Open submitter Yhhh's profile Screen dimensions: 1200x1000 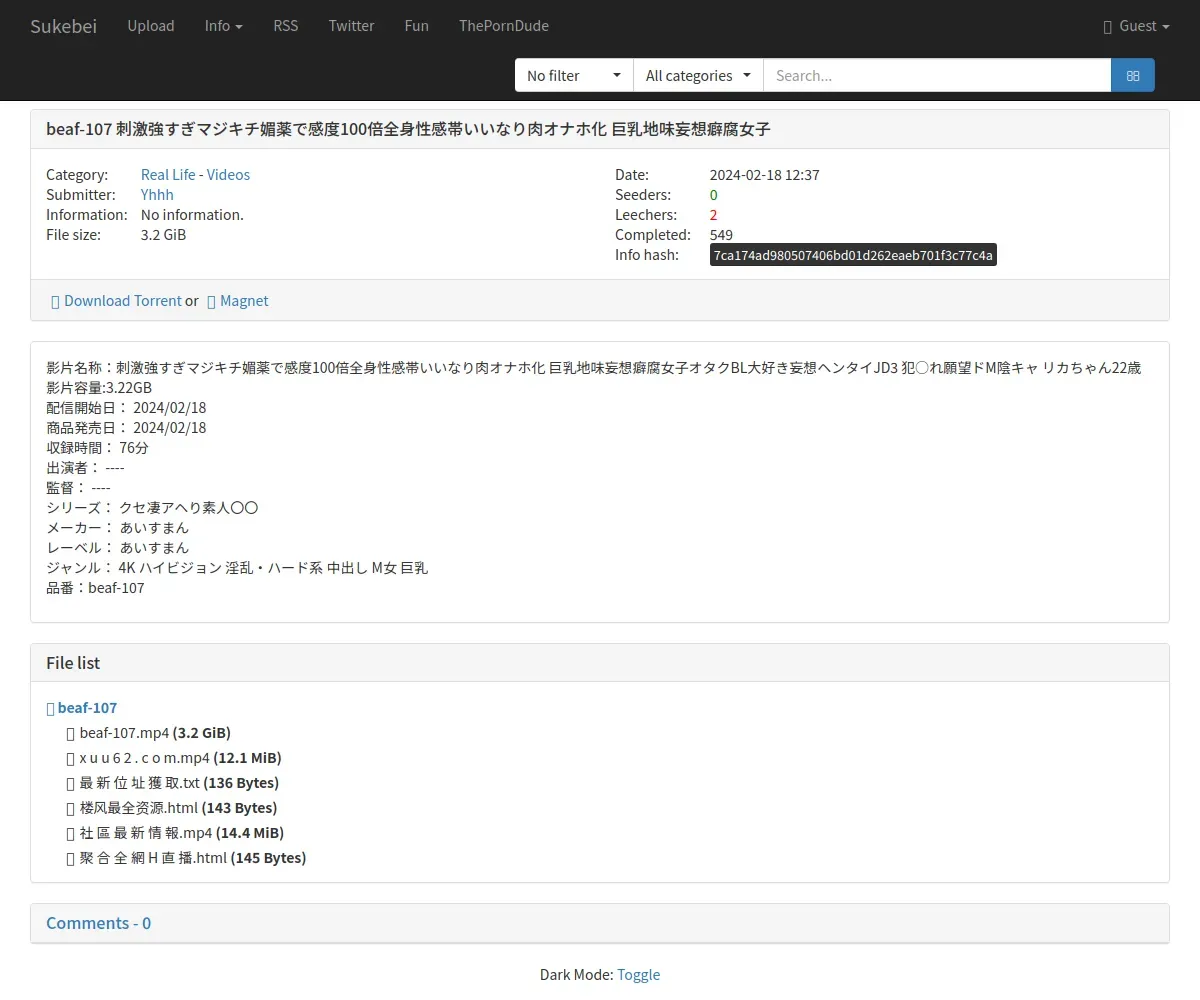[x=157, y=195]
